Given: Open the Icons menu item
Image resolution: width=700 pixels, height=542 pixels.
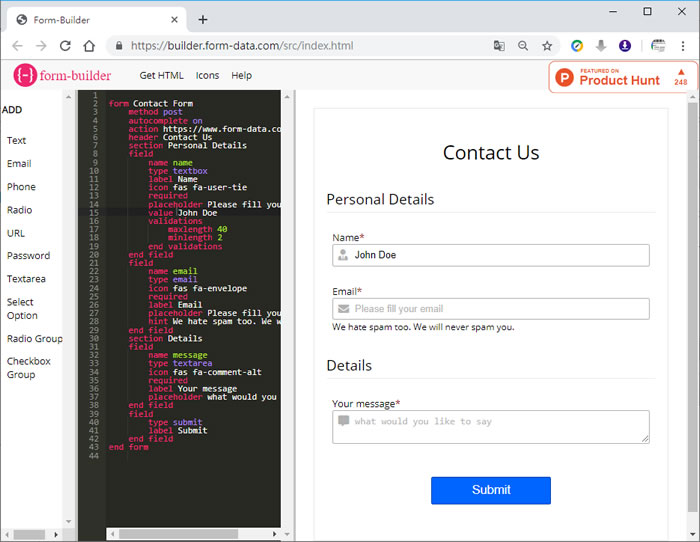Looking at the screenshot, I should click(207, 76).
